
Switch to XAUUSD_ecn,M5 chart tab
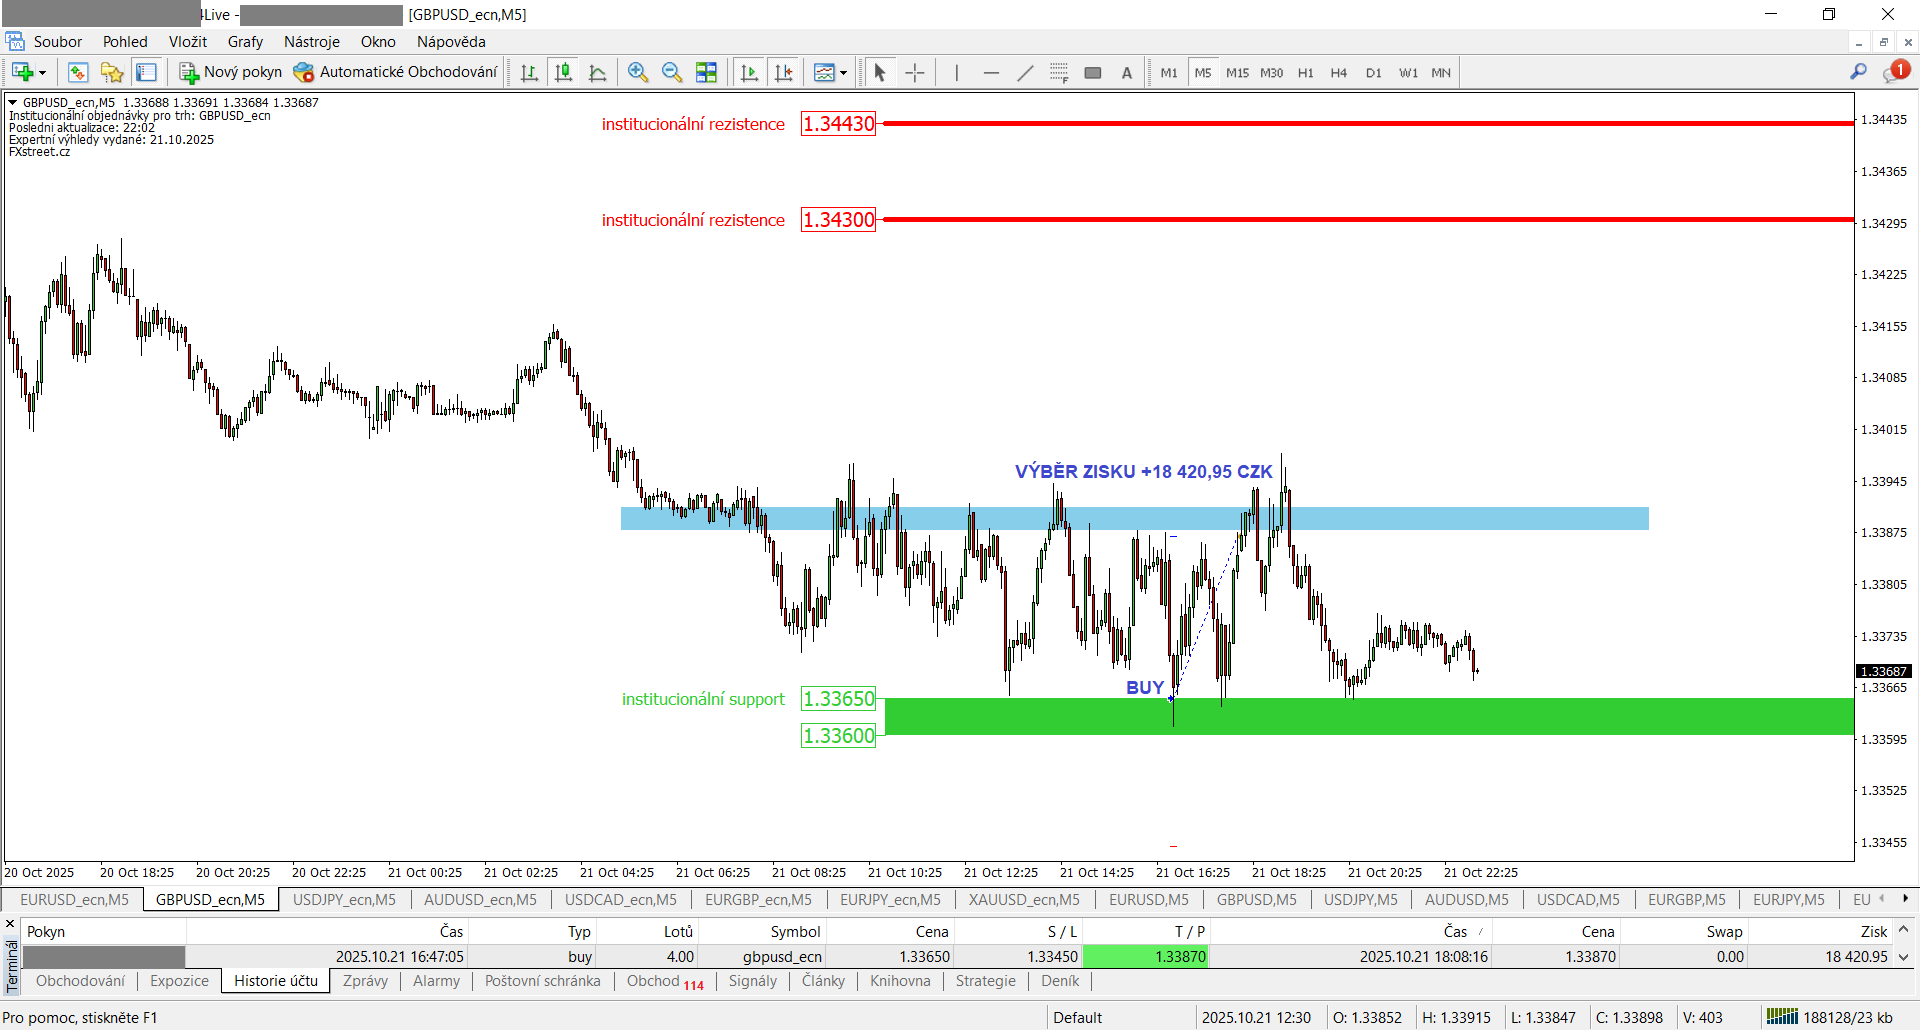point(1024,900)
